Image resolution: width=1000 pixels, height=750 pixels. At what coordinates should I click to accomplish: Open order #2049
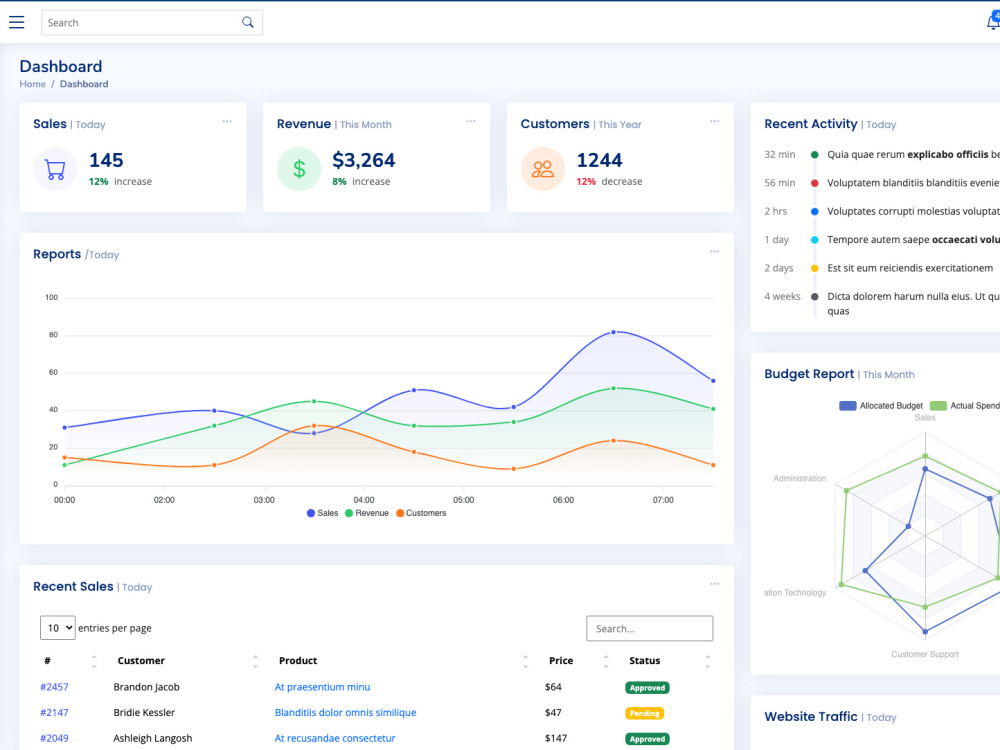[54, 738]
